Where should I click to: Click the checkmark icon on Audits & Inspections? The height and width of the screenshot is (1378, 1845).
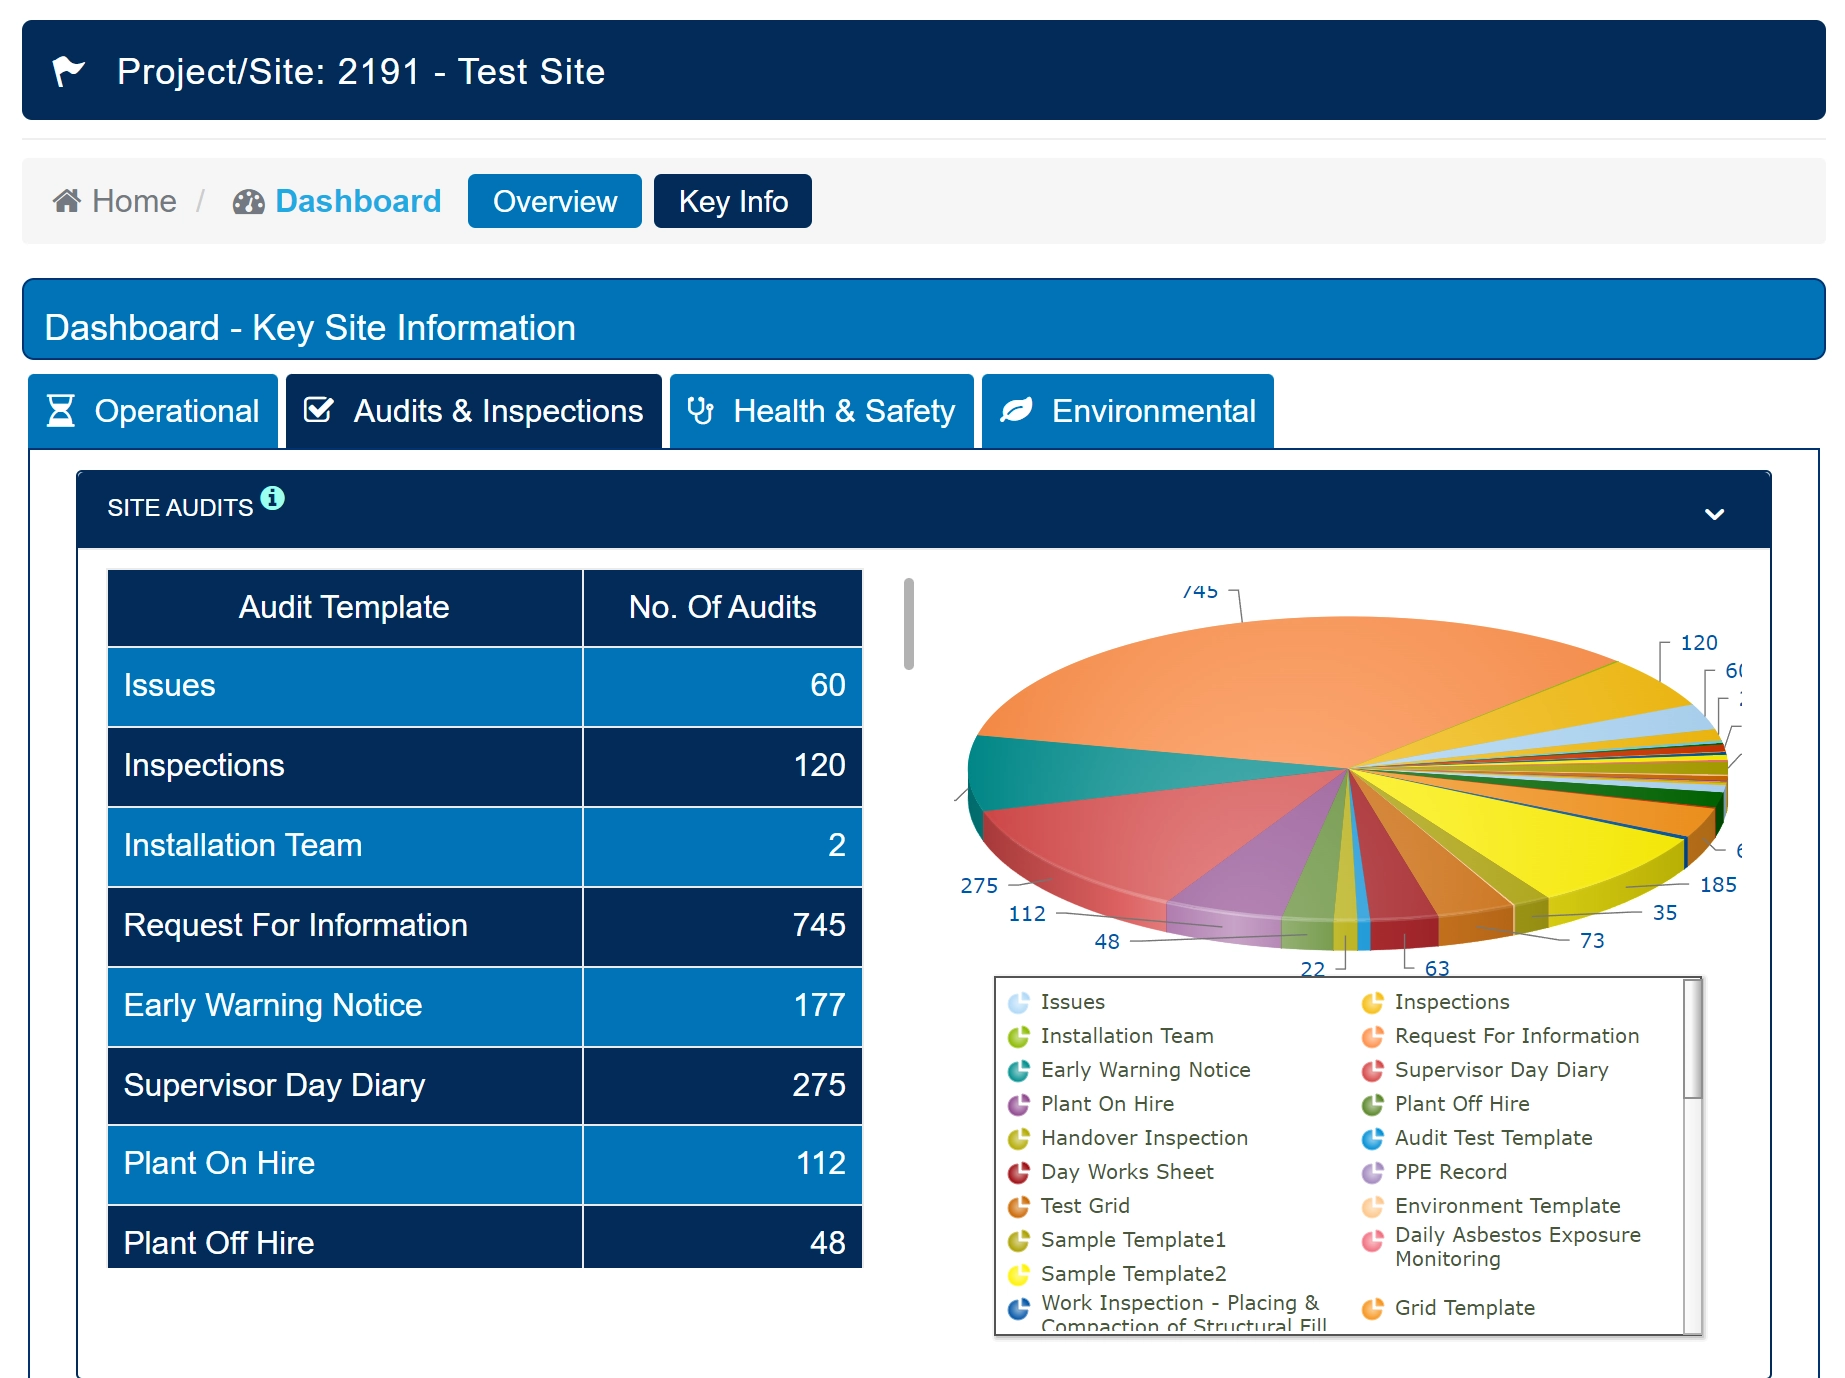(x=318, y=411)
